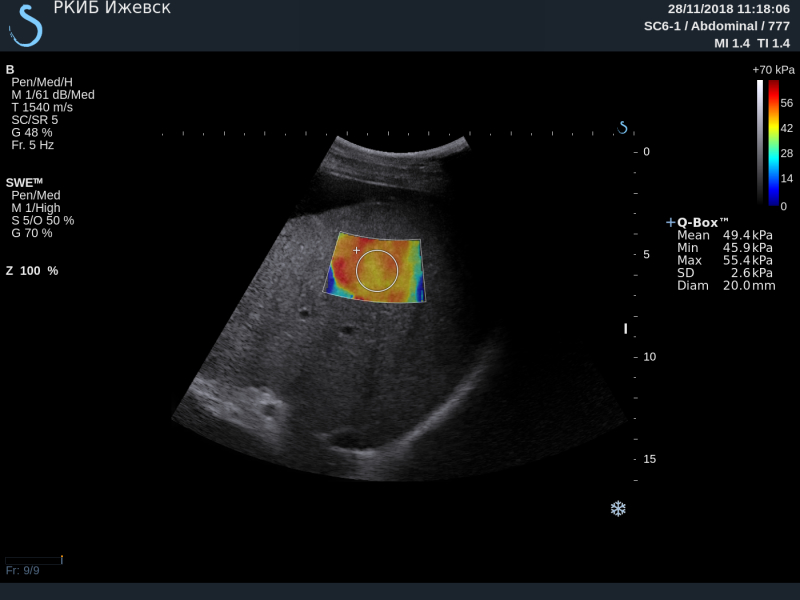Select the circular Q-Box region of interest
Screen dimensions: 800x600
377,271
